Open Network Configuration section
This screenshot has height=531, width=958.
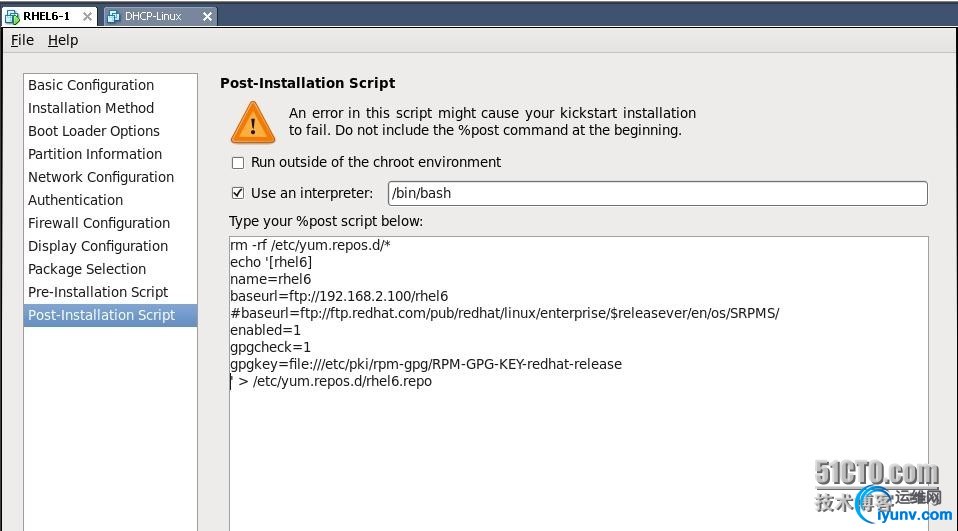coord(101,177)
